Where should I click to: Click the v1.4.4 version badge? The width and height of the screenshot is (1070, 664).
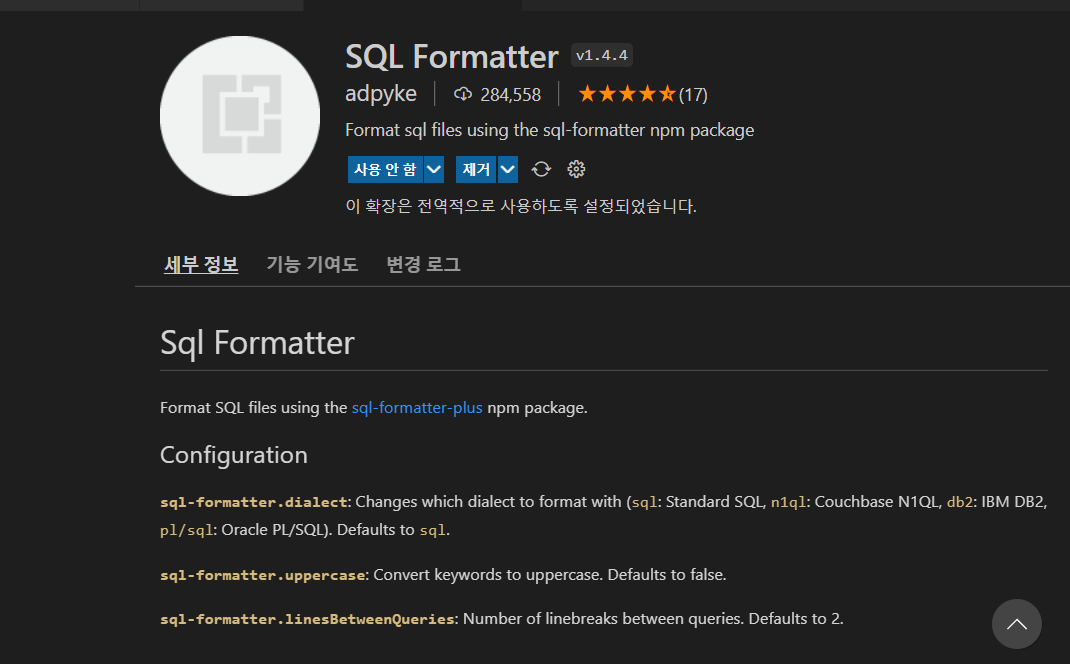point(601,55)
